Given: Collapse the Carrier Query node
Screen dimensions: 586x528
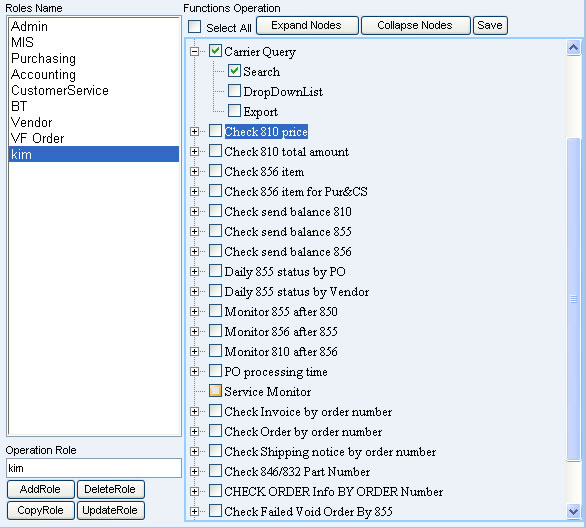Looking at the screenshot, I should (194, 51).
